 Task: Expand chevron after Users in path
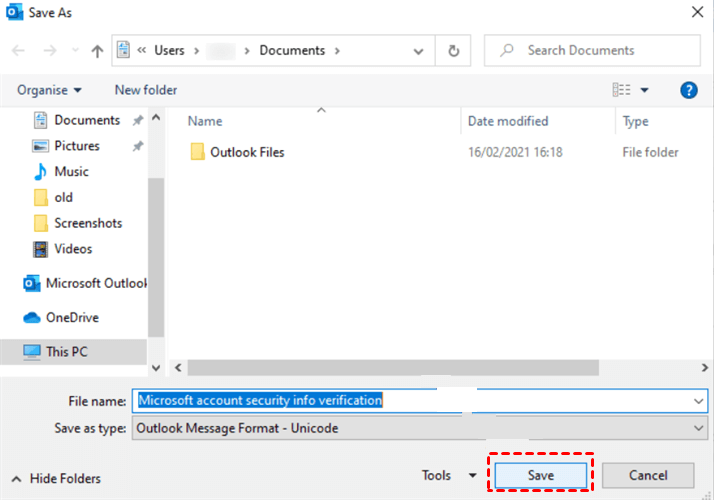tap(197, 51)
